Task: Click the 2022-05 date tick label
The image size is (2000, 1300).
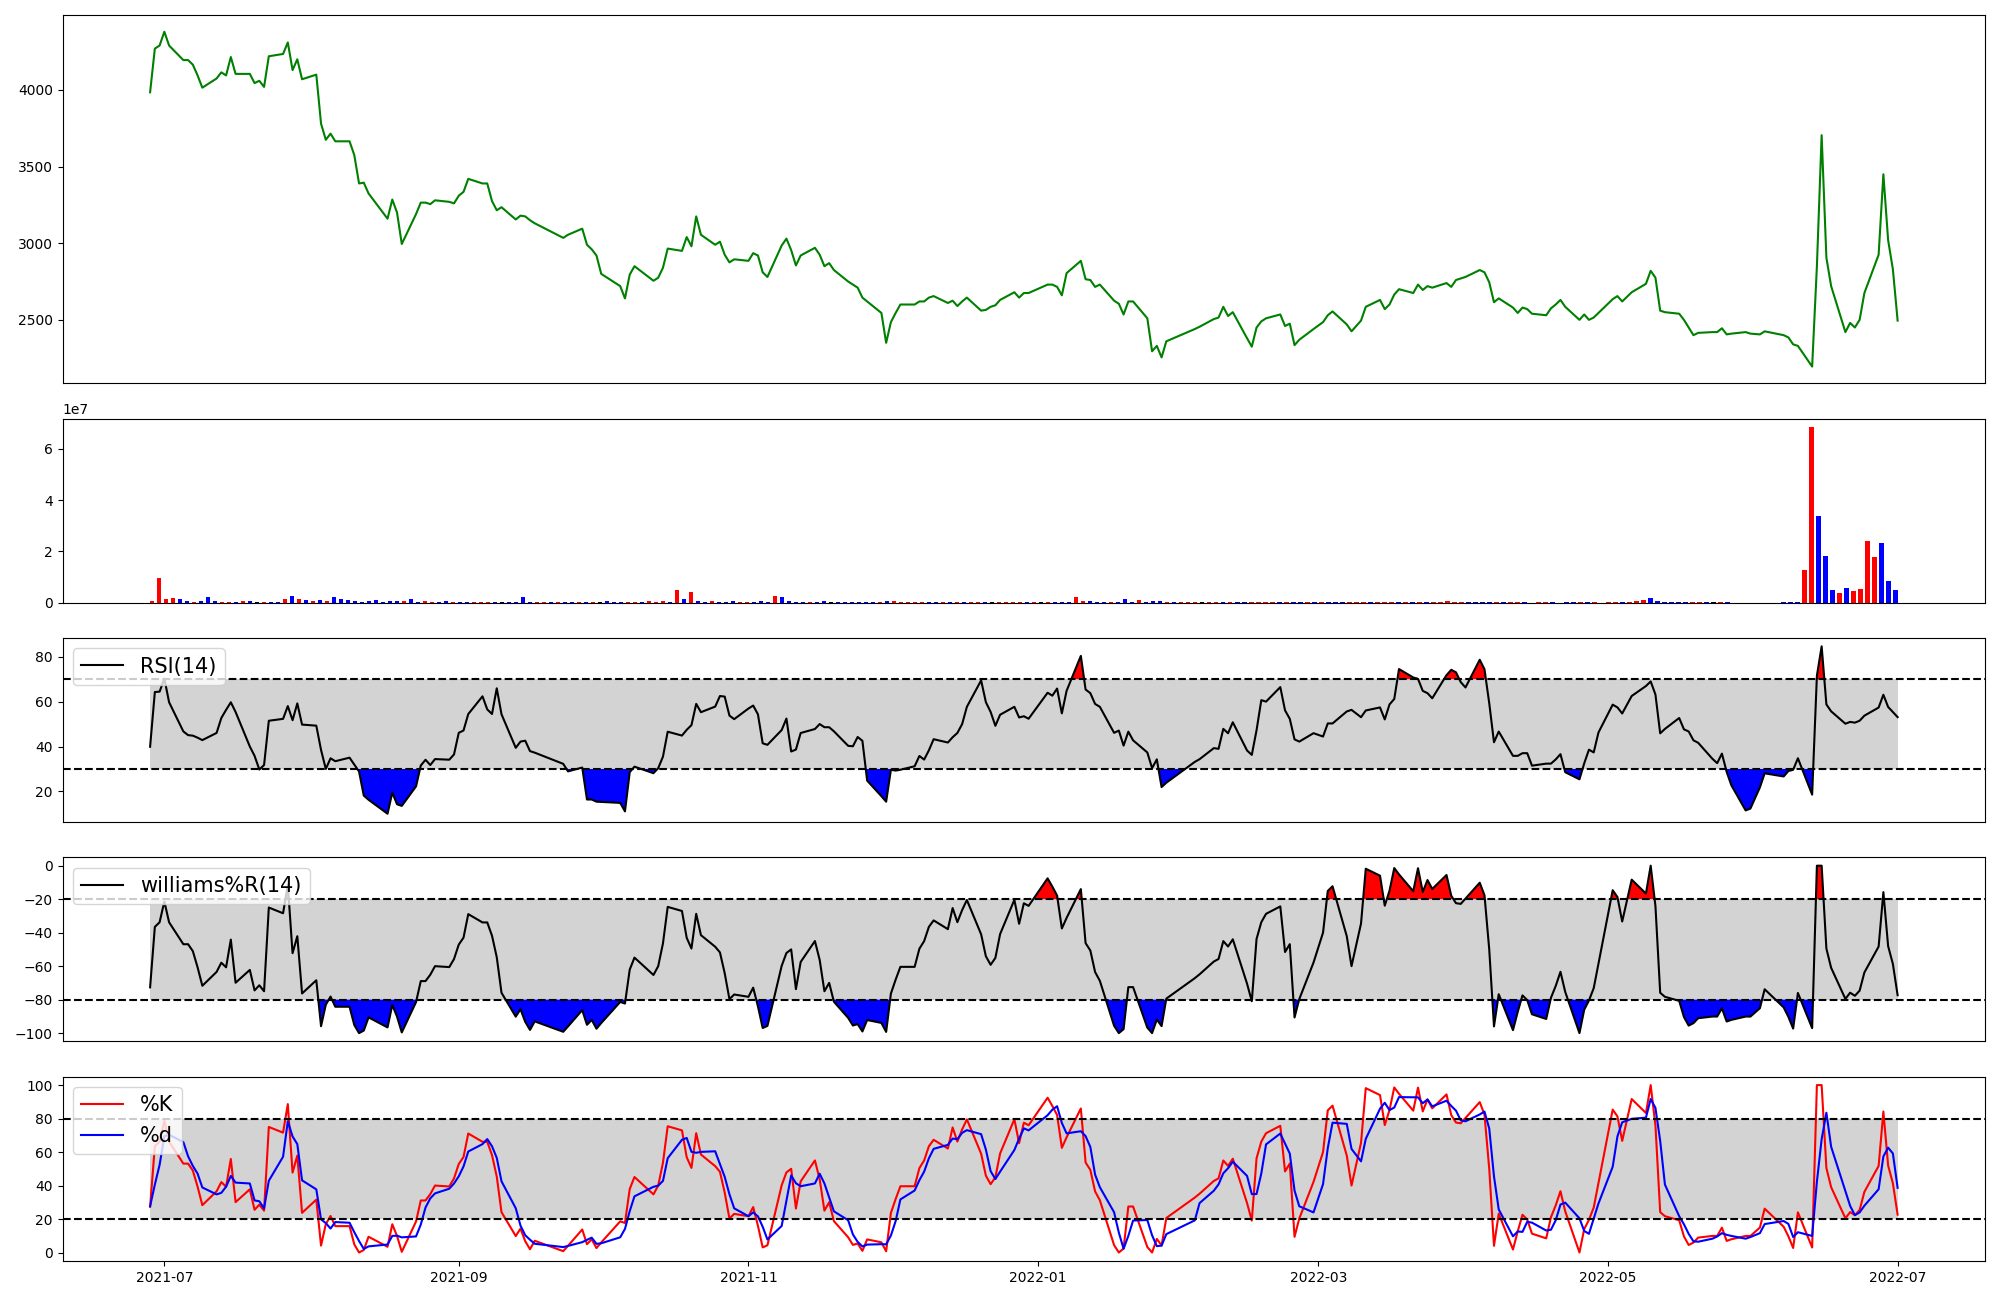Action: tap(1608, 1277)
